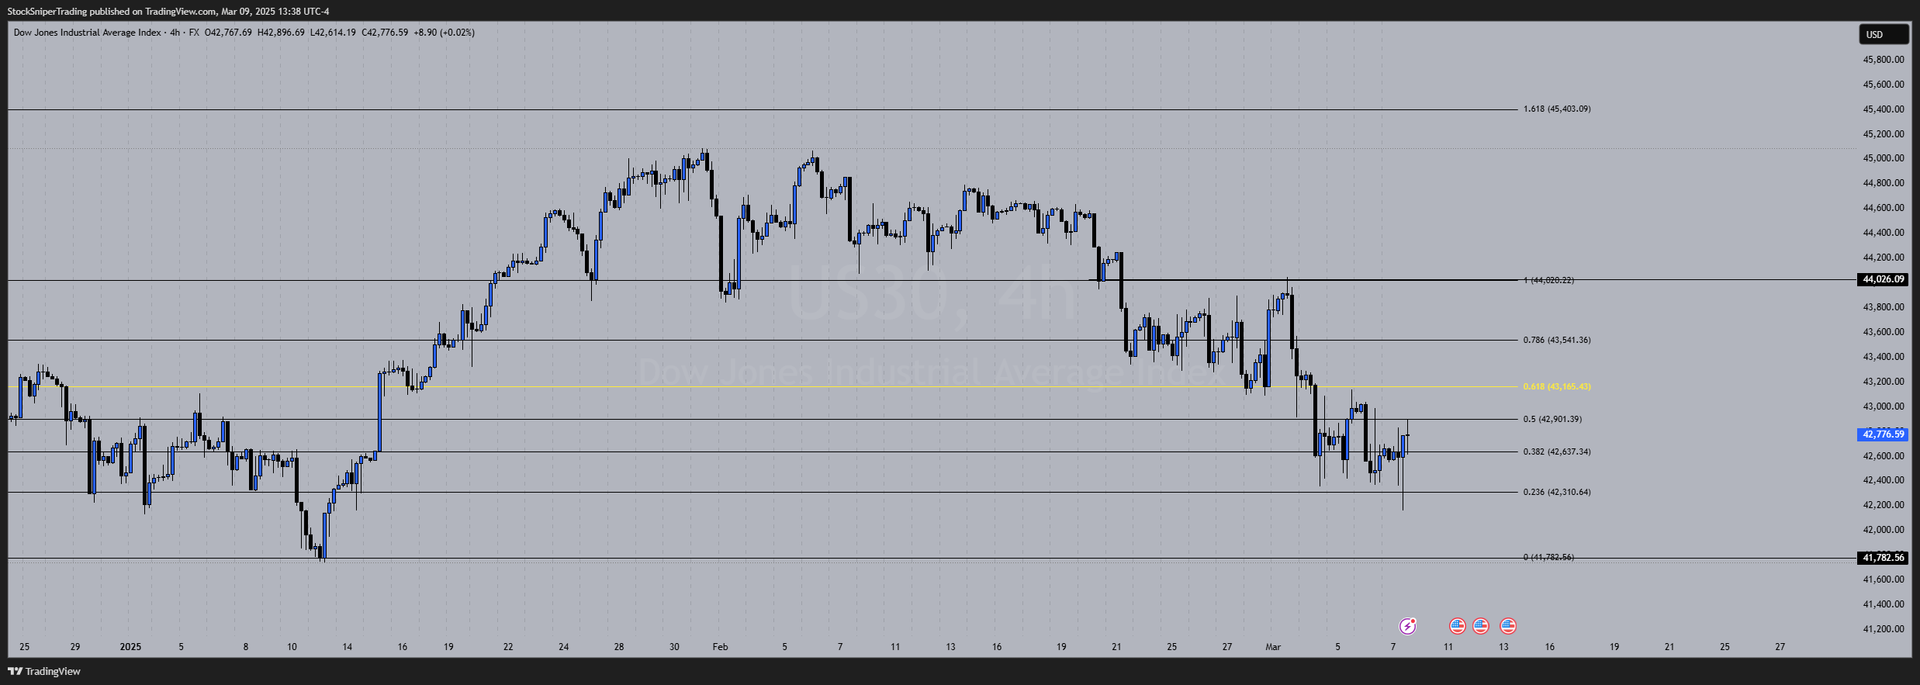
Task: Click the US flag event icon near March 13
Action: pos(1508,625)
